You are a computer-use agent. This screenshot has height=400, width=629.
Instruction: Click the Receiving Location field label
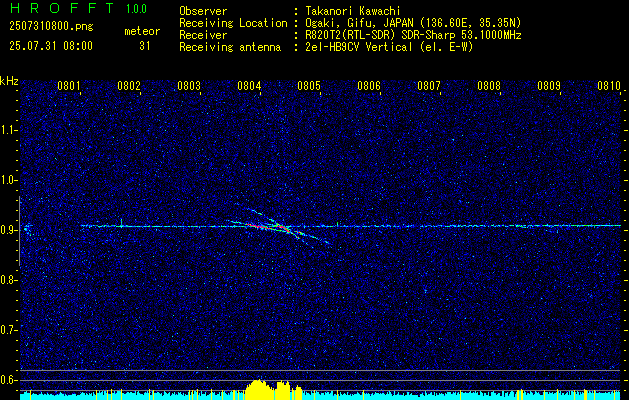pyautogui.click(x=233, y=23)
